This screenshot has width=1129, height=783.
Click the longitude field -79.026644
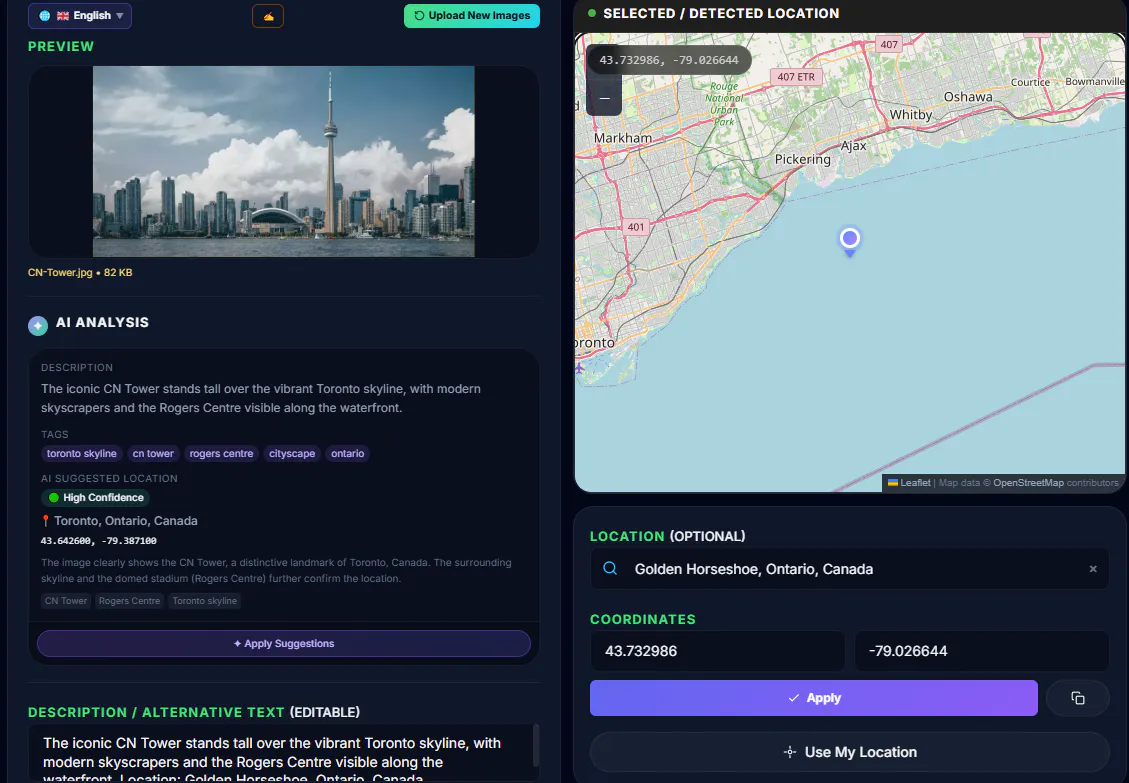(981, 651)
